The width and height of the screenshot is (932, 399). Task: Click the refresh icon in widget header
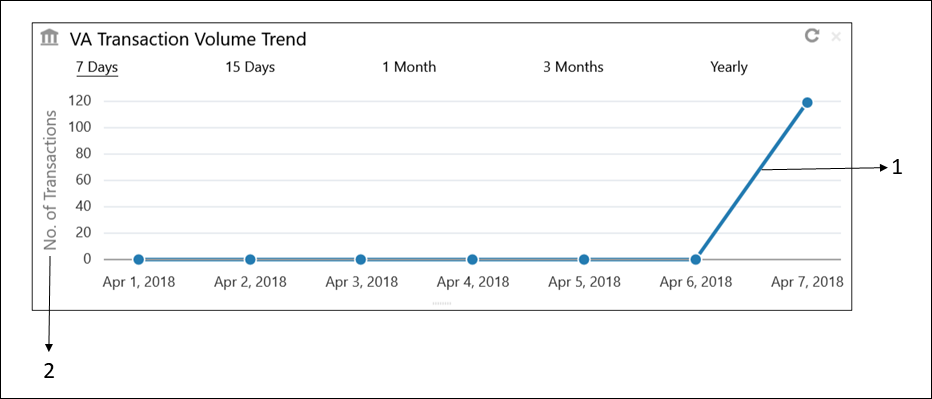point(811,36)
